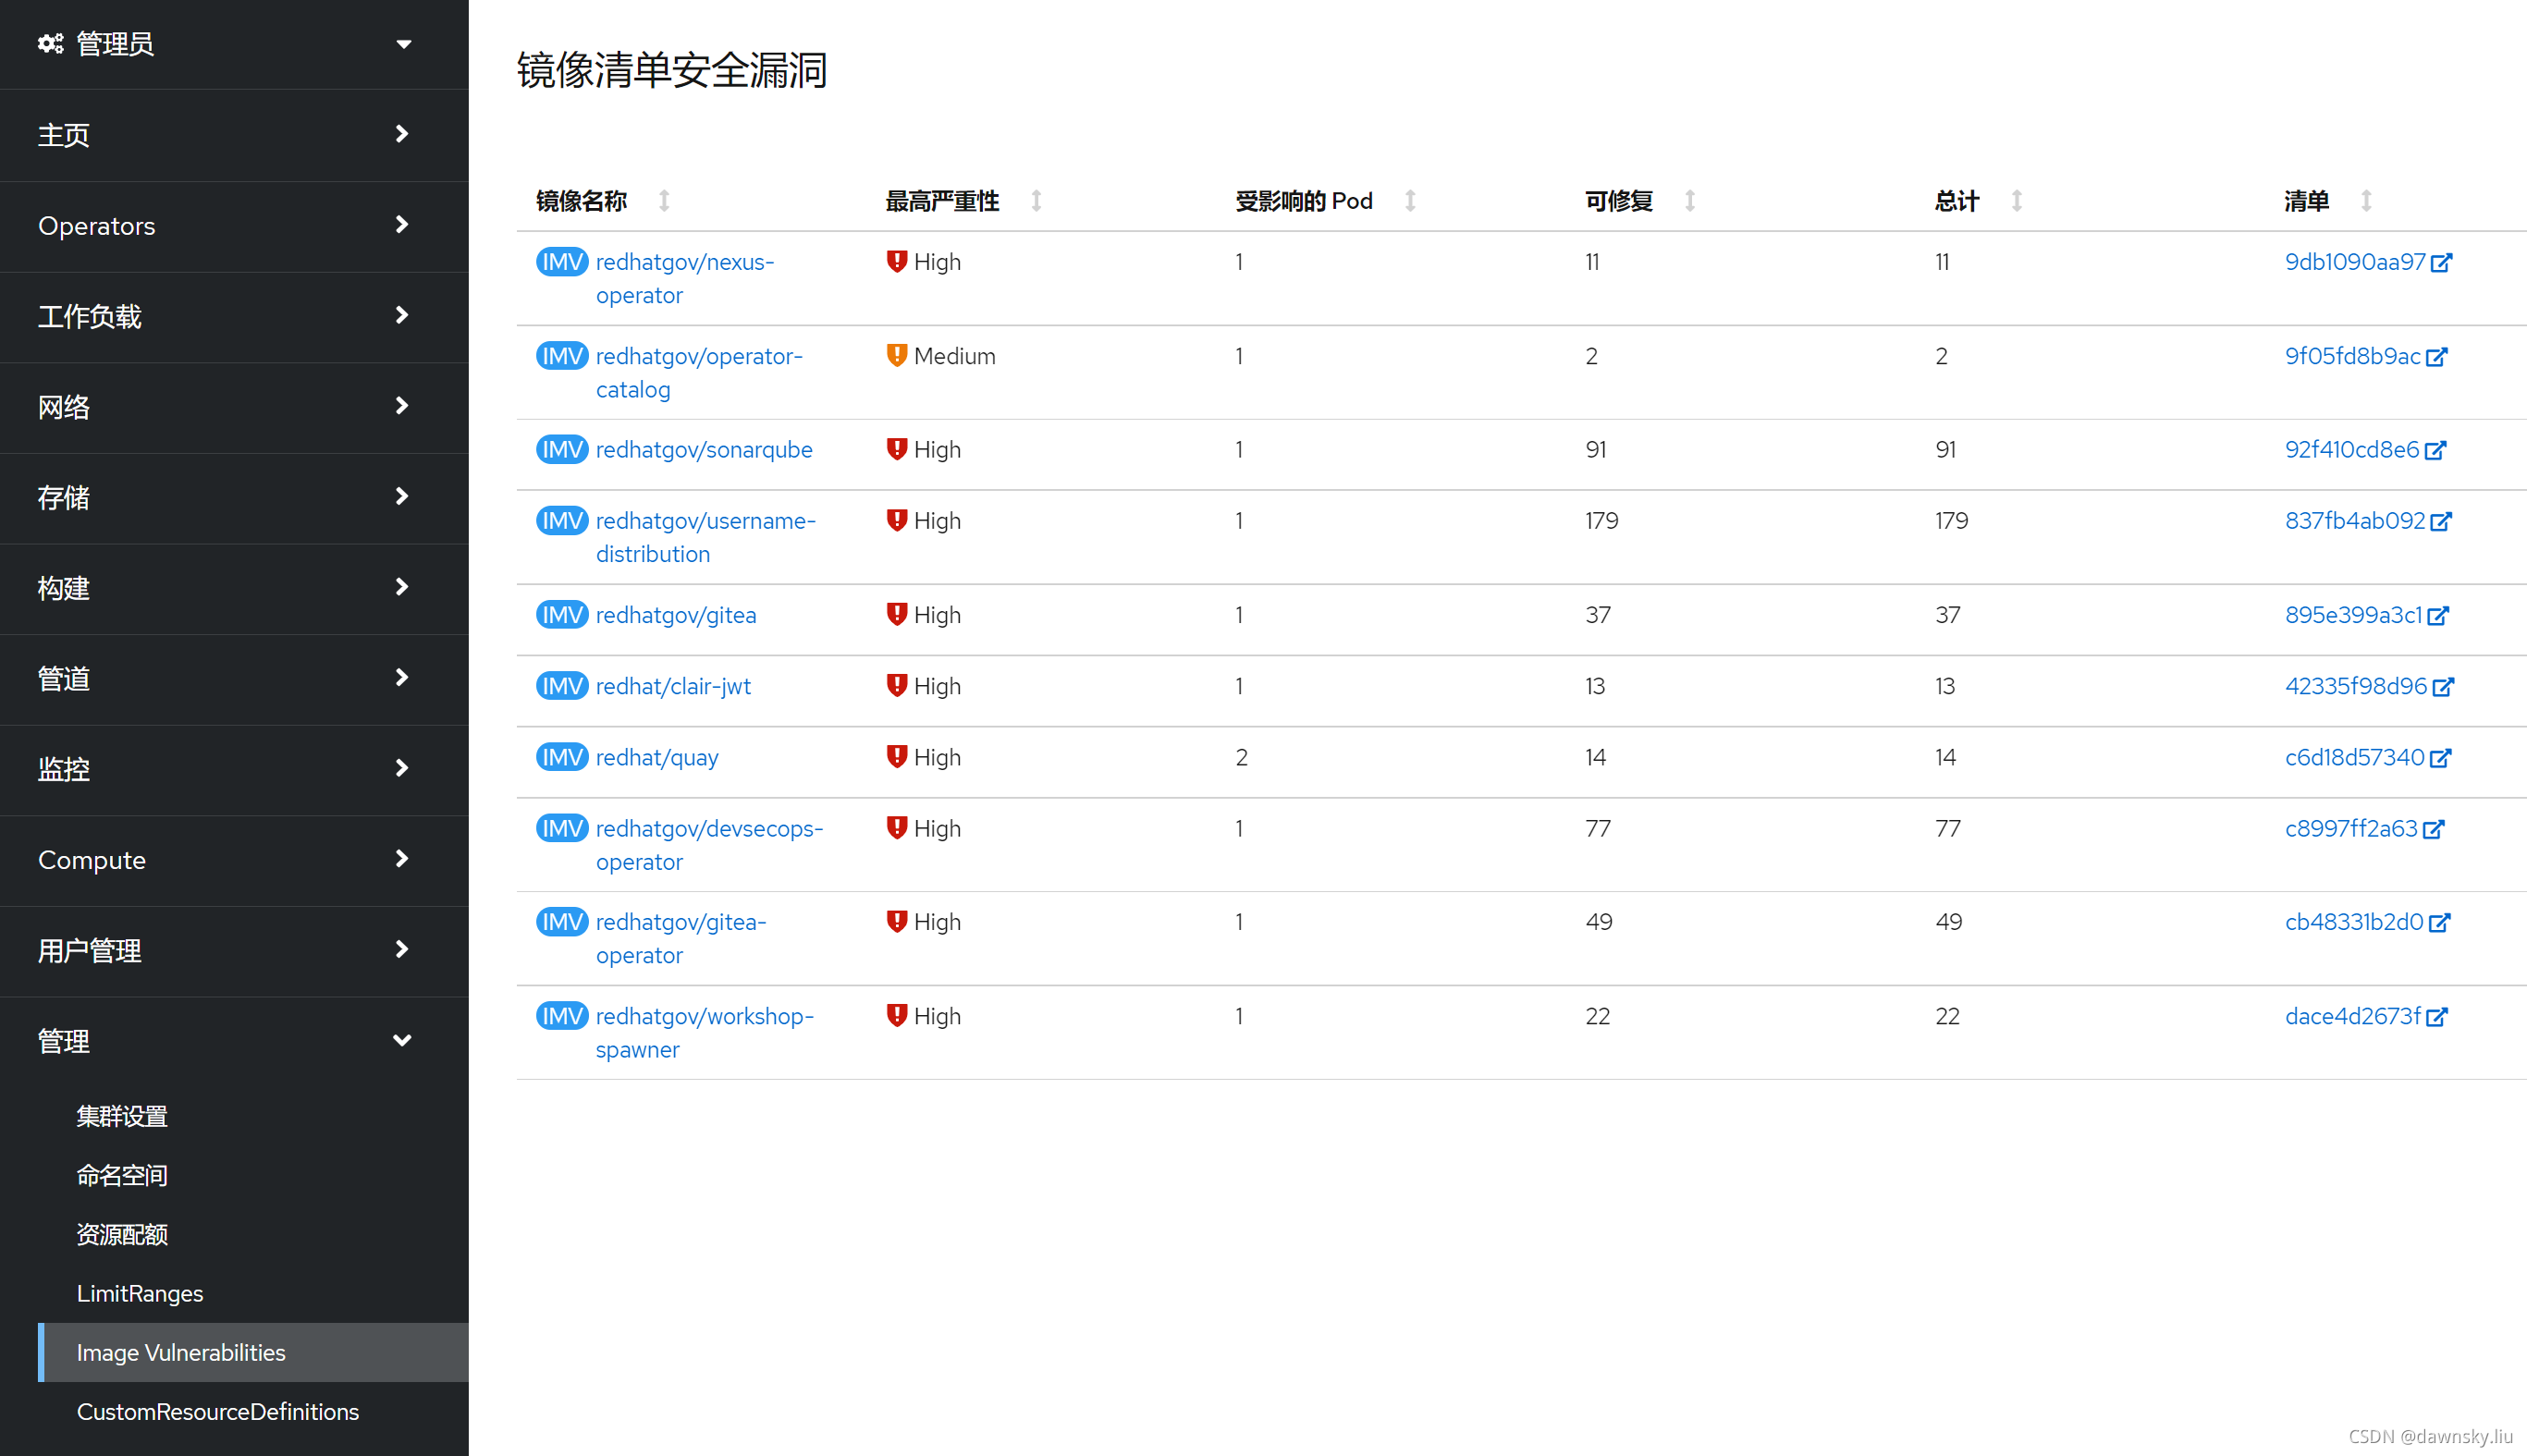Collapse the 管理 navigation section

234,1041
